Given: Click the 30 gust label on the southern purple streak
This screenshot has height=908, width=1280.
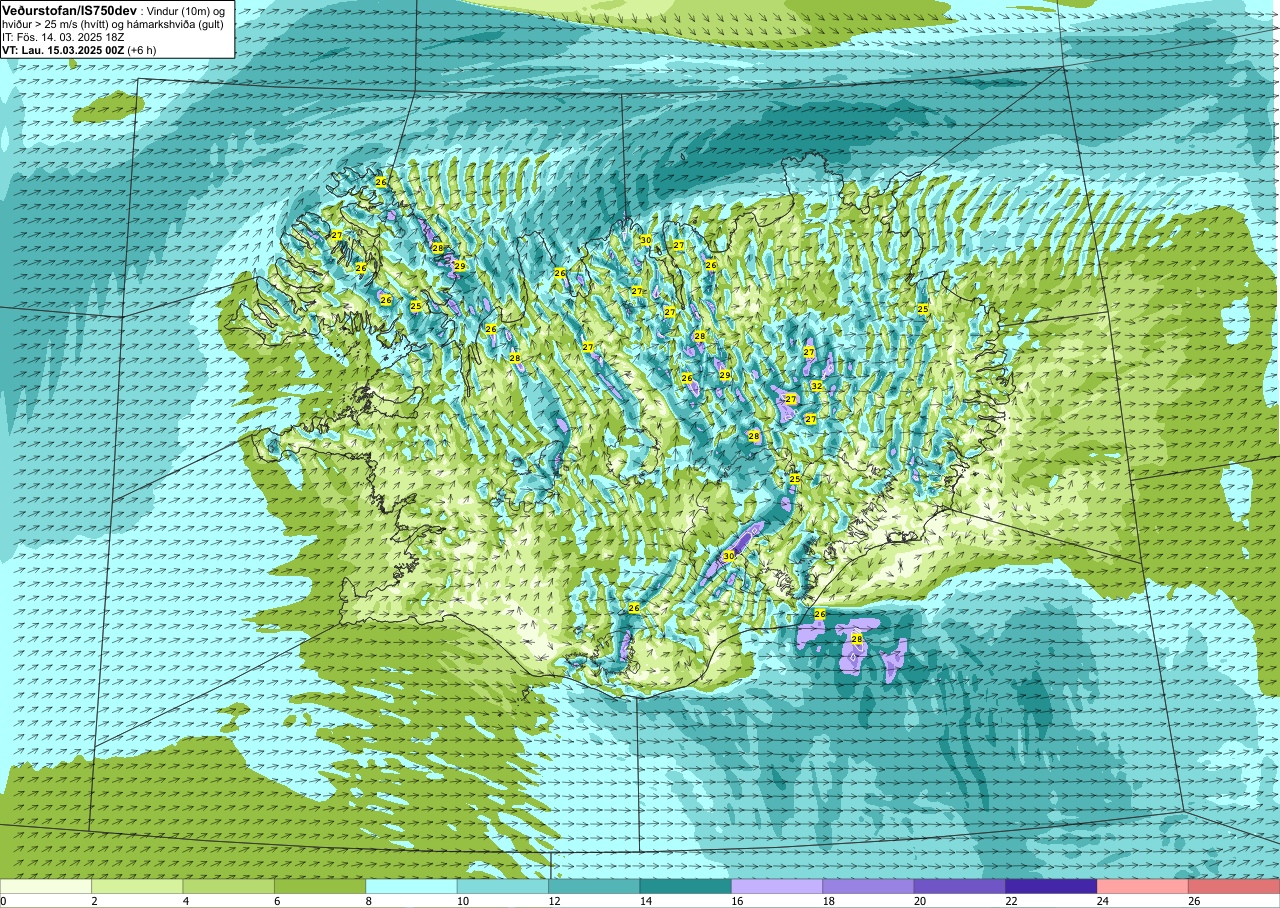Looking at the screenshot, I should click(729, 555).
